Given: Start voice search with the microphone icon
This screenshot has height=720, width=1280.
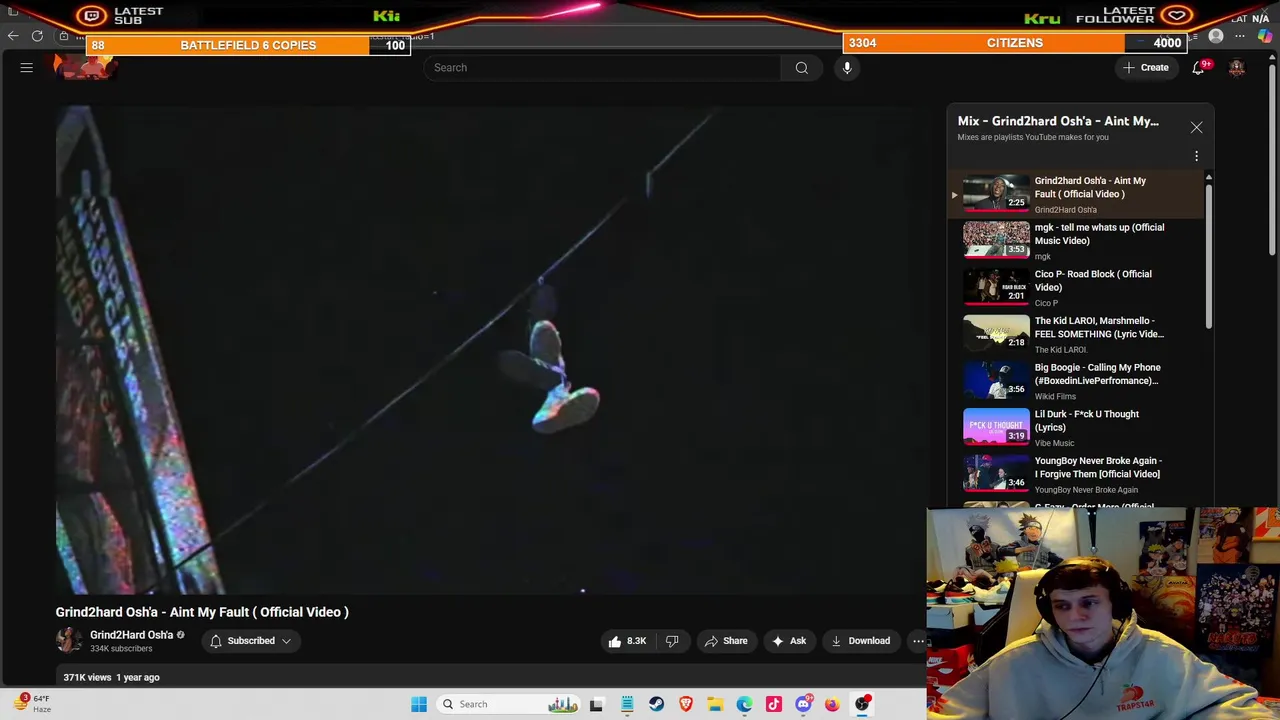Looking at the screenshot, I should [847, 67].
